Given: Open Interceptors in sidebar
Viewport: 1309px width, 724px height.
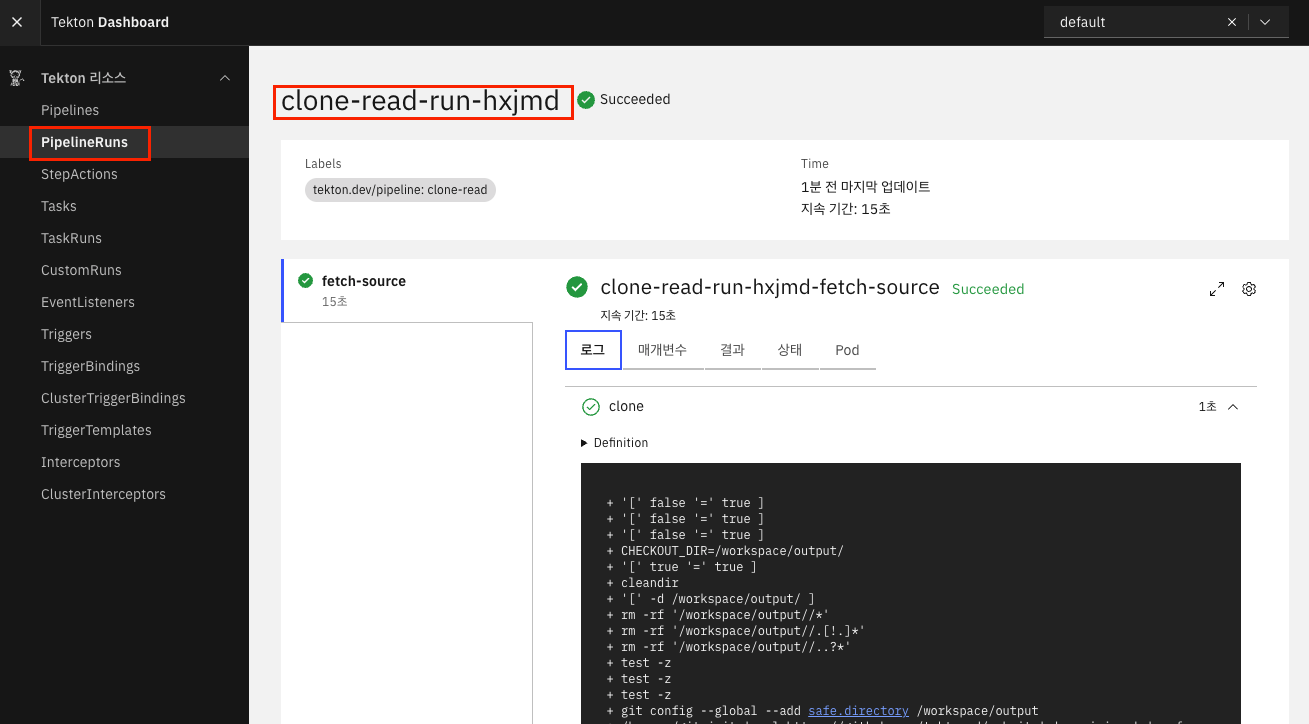Looking at the screenshot, I should [x=80, y=462].
